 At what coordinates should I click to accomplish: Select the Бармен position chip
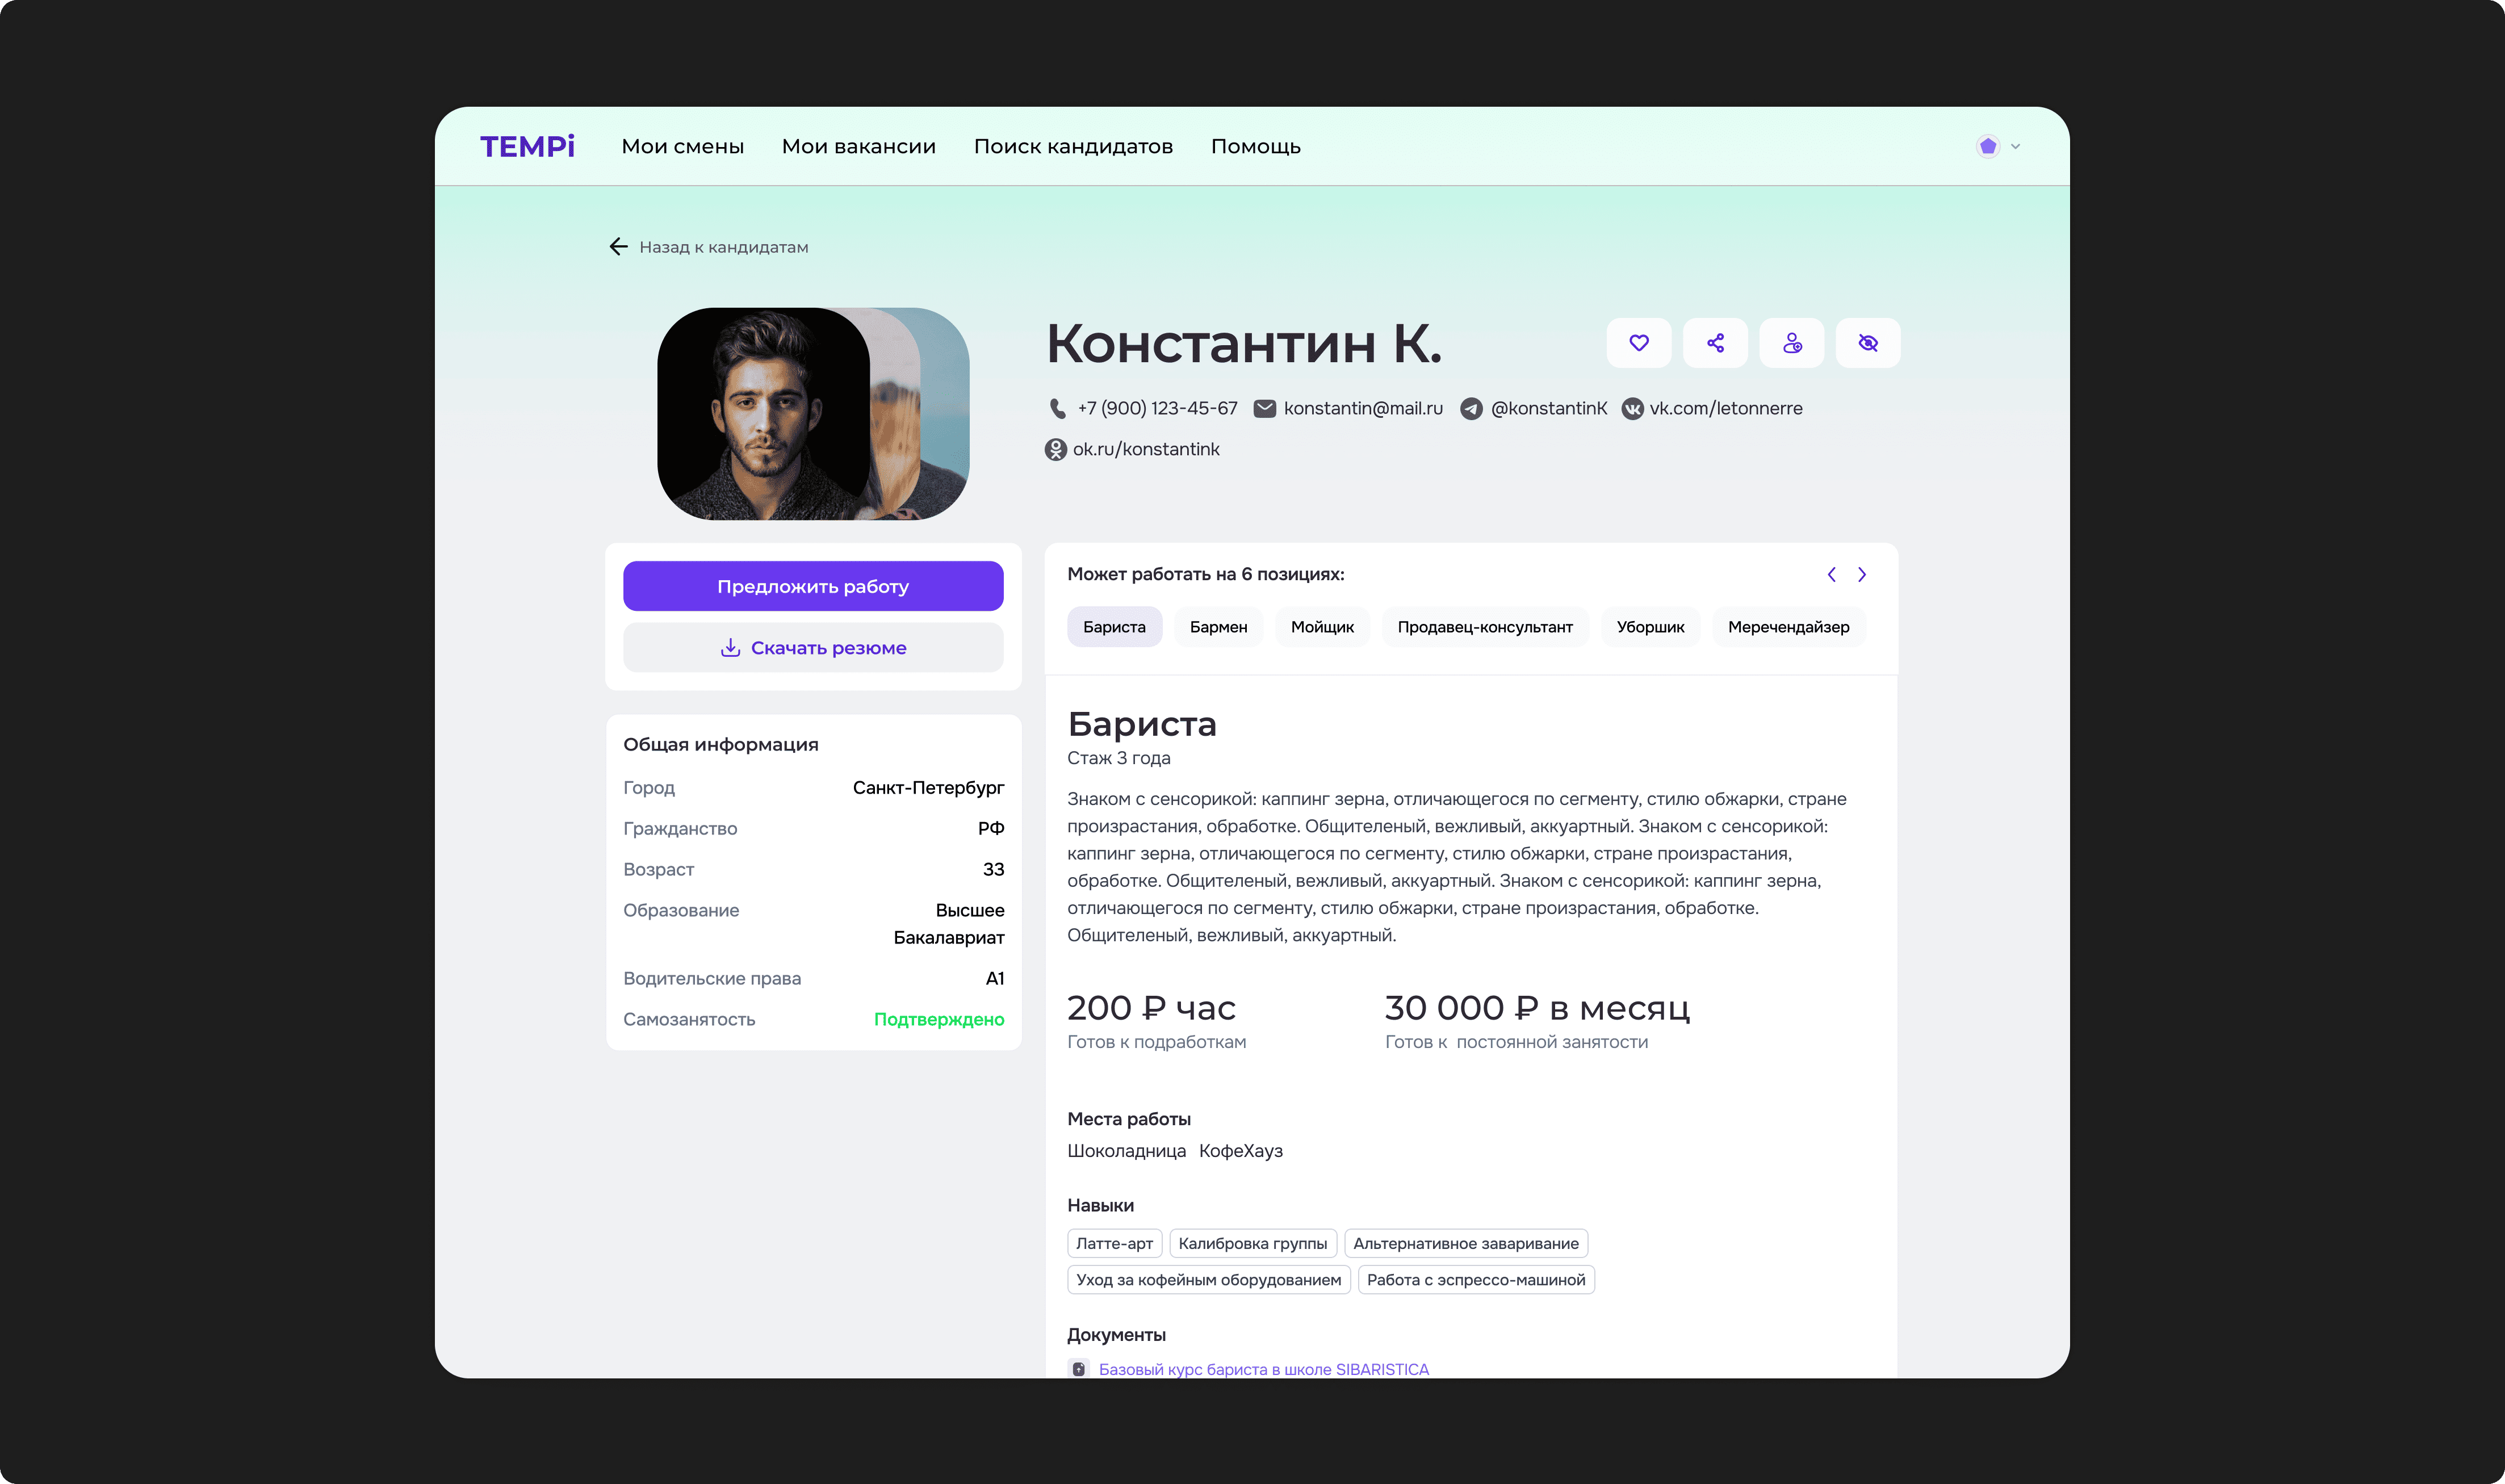[1218, 626]
